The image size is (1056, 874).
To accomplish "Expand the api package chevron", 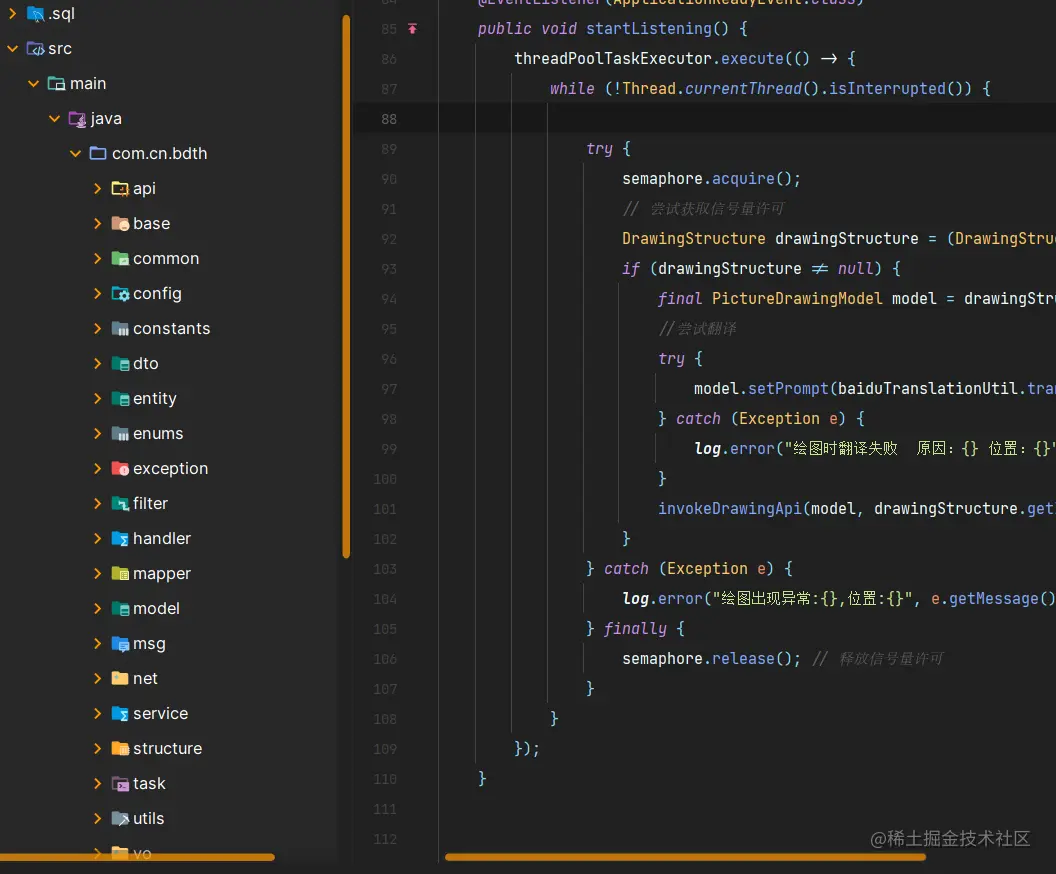I will (97, 189).
